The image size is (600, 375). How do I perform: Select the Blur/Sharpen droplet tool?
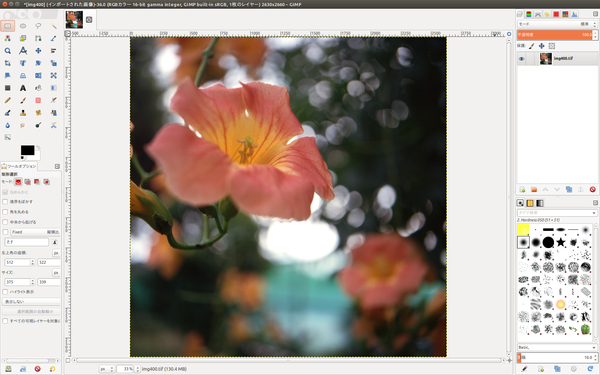(x=8, y=125)
